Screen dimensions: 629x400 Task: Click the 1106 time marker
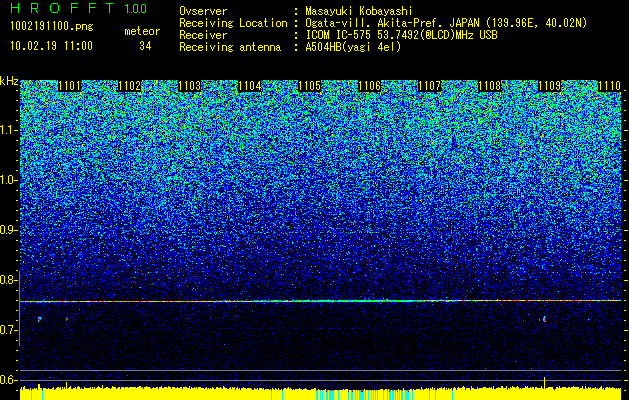(x=369, y=86)
